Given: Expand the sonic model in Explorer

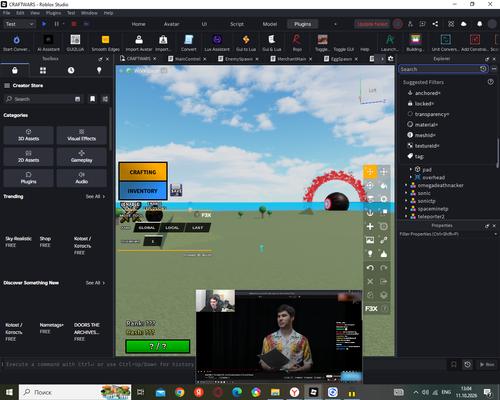Looking at the screenshot, I should point(406,193).
